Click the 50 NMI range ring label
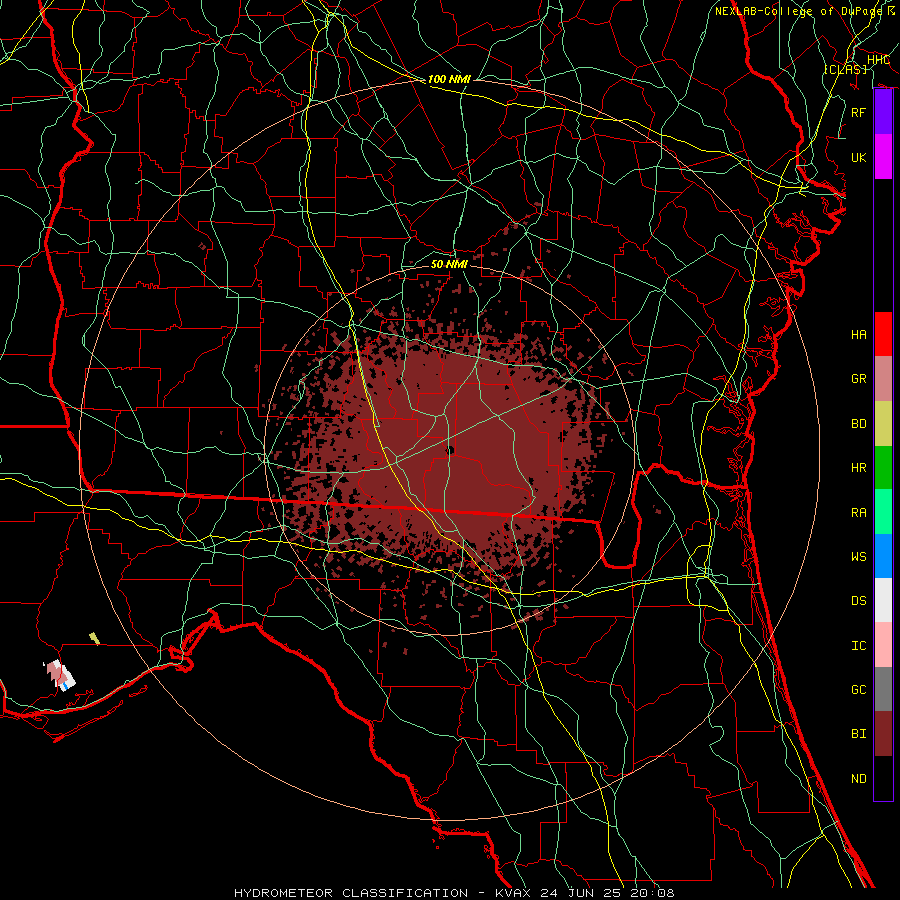The height and width of the screenshot is (900, 900). pyautogui.click(x=449, y=264)
